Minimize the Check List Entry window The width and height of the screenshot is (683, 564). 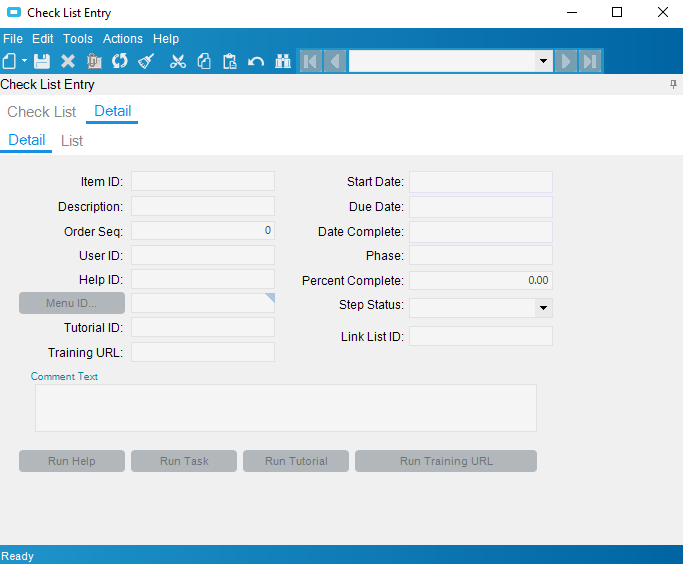572,13
